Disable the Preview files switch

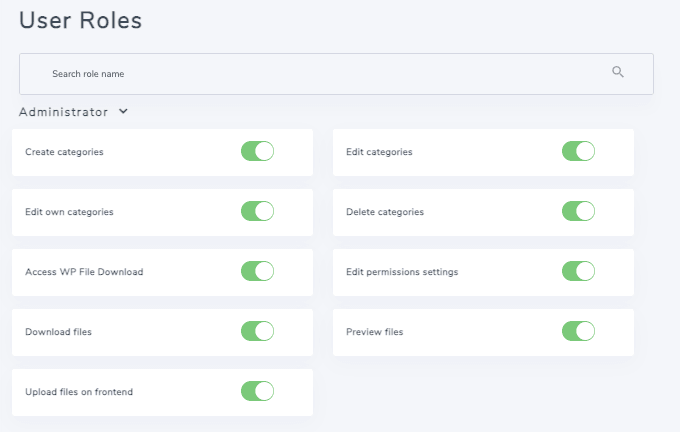578,331
